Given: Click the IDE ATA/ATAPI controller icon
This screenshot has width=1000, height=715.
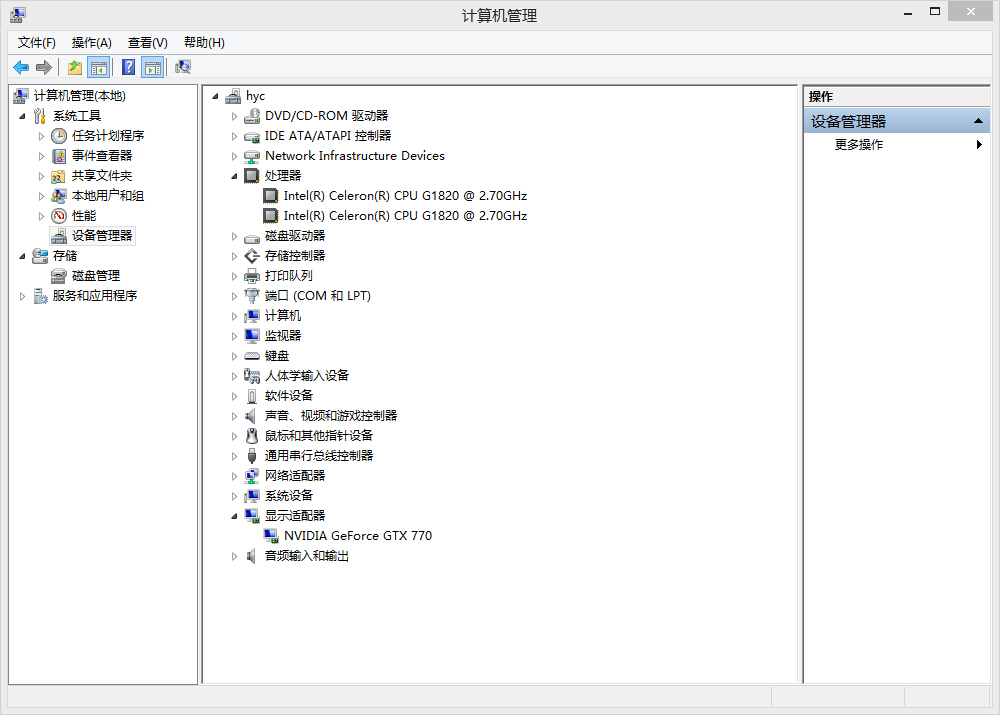Looking at the screenshot, I should pyautogui.click(x=252, y=136).
